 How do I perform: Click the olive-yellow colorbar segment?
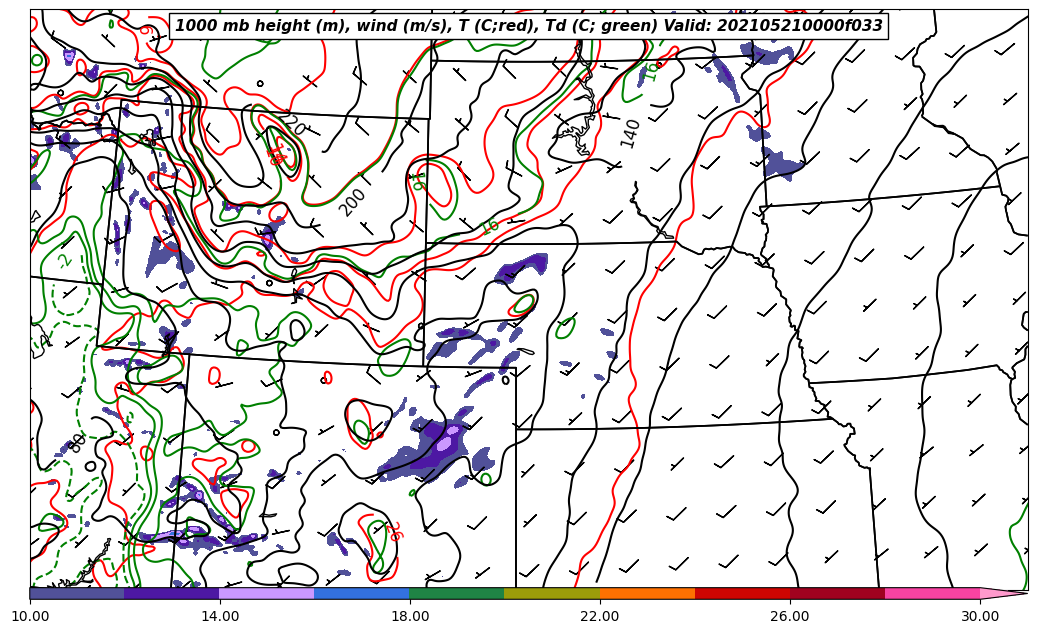pyautogui.click(x=552, y=593)
